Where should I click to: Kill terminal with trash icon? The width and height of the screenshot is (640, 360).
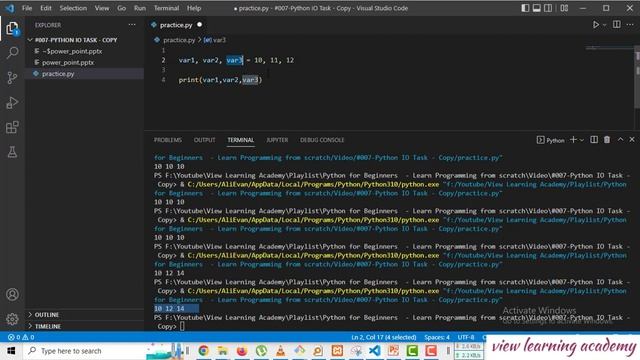(x=607, y=140)
